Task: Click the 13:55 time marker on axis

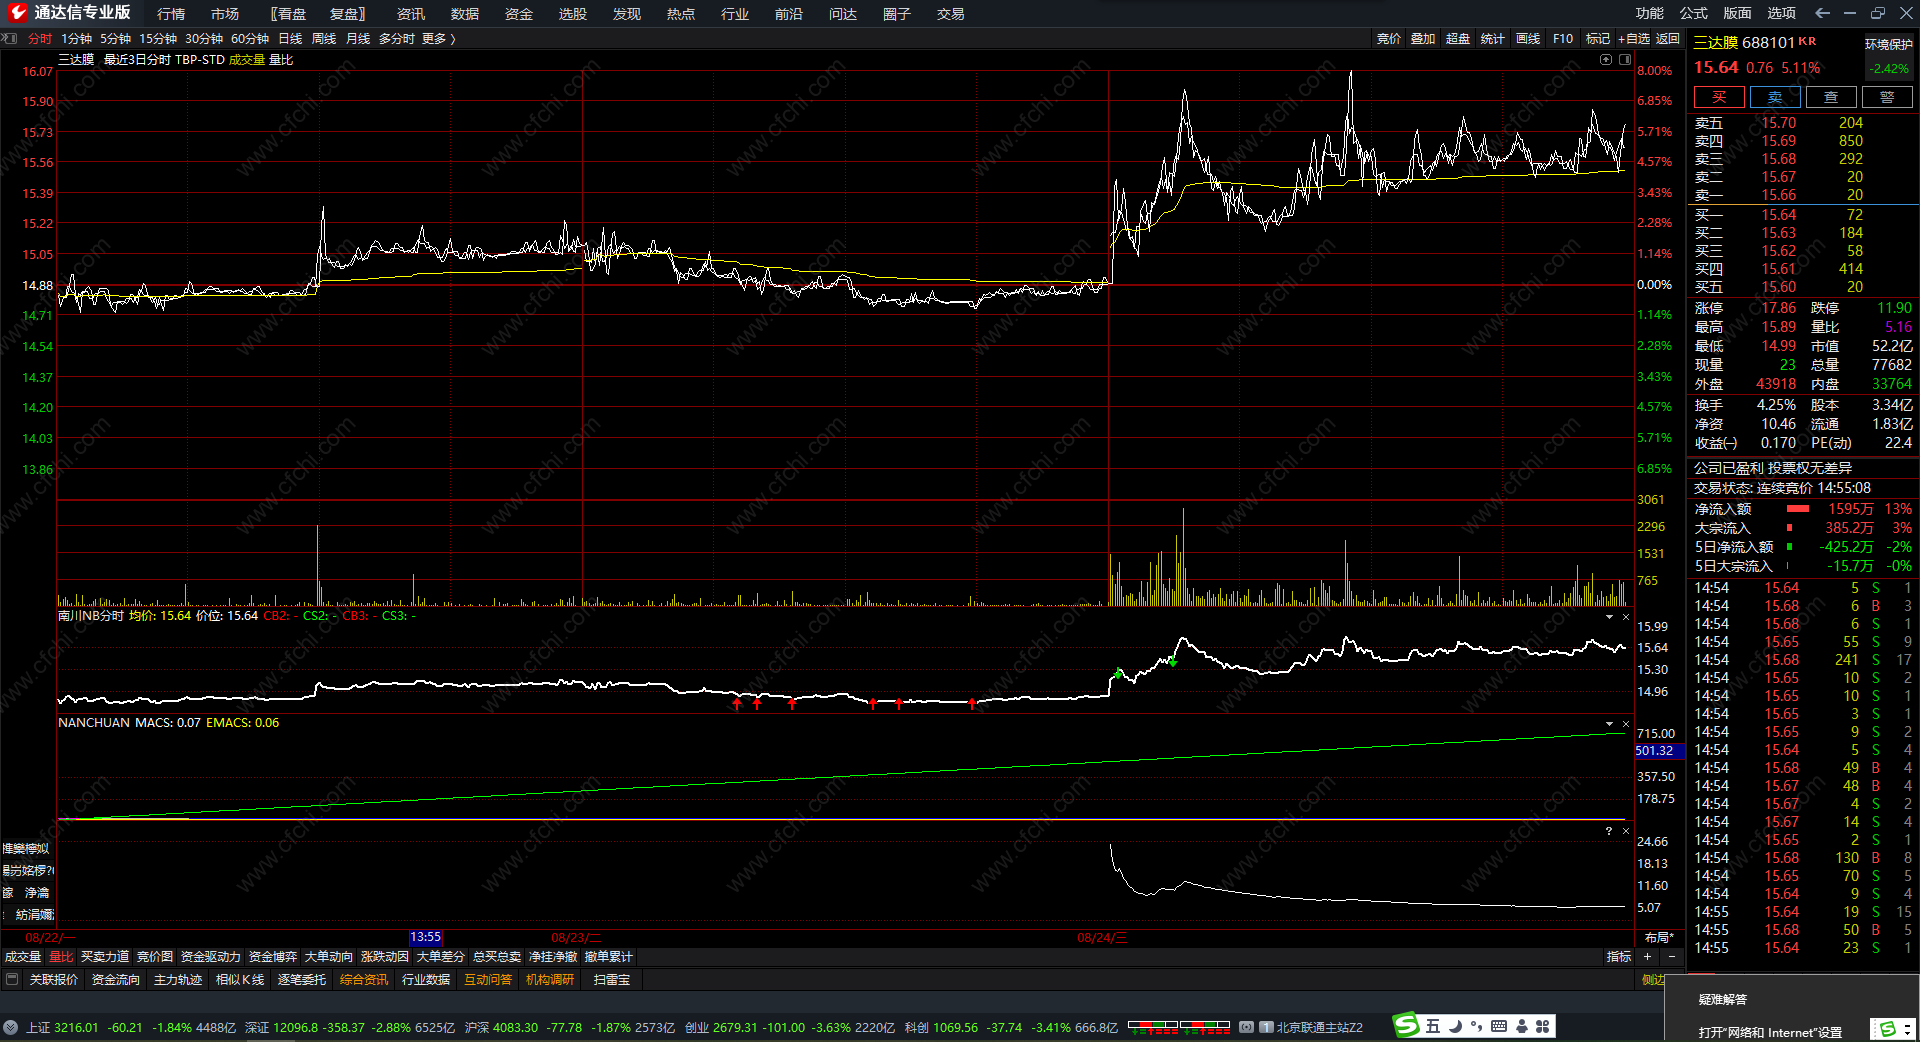Action: tap(425, 937)
